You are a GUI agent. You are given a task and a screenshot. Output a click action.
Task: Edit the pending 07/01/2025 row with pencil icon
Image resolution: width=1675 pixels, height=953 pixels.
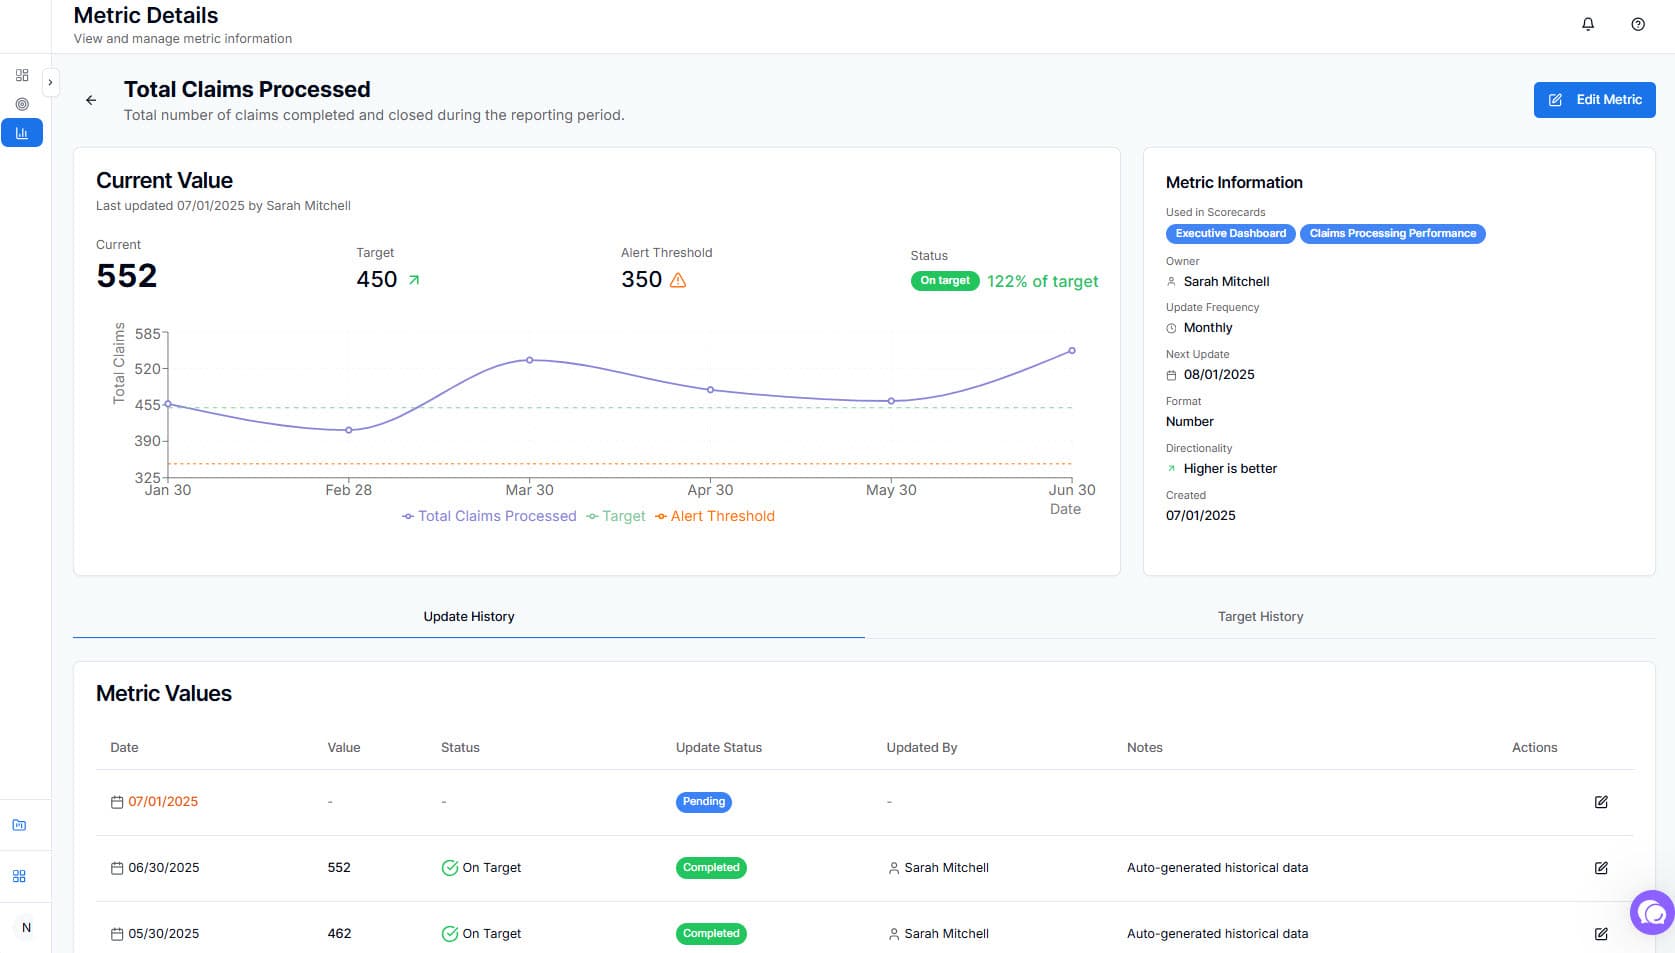1602,801
